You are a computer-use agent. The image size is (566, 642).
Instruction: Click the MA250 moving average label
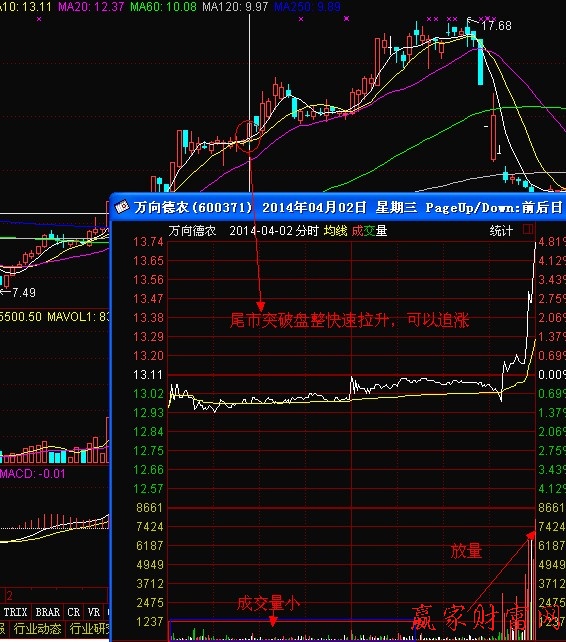coord(307,7)
